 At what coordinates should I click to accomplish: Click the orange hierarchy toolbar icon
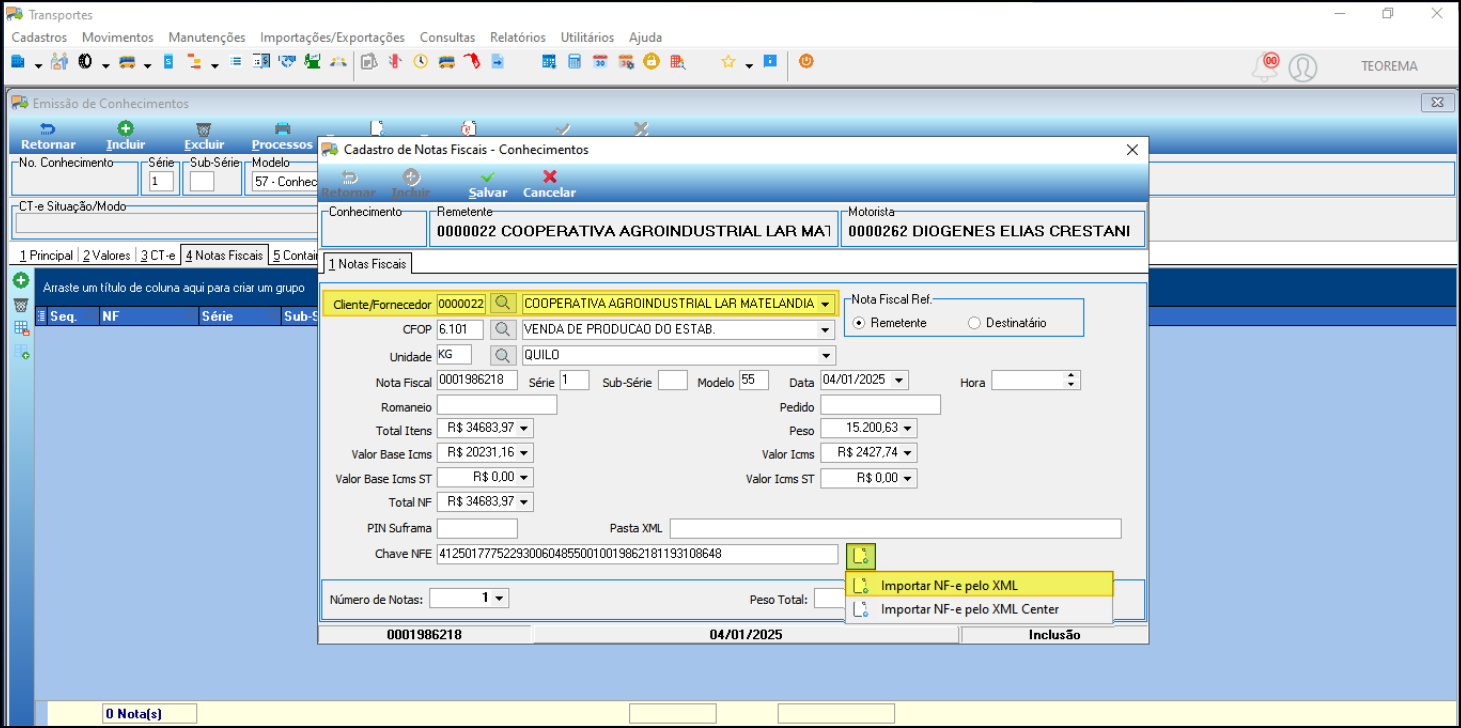click(x=194, y=62)
